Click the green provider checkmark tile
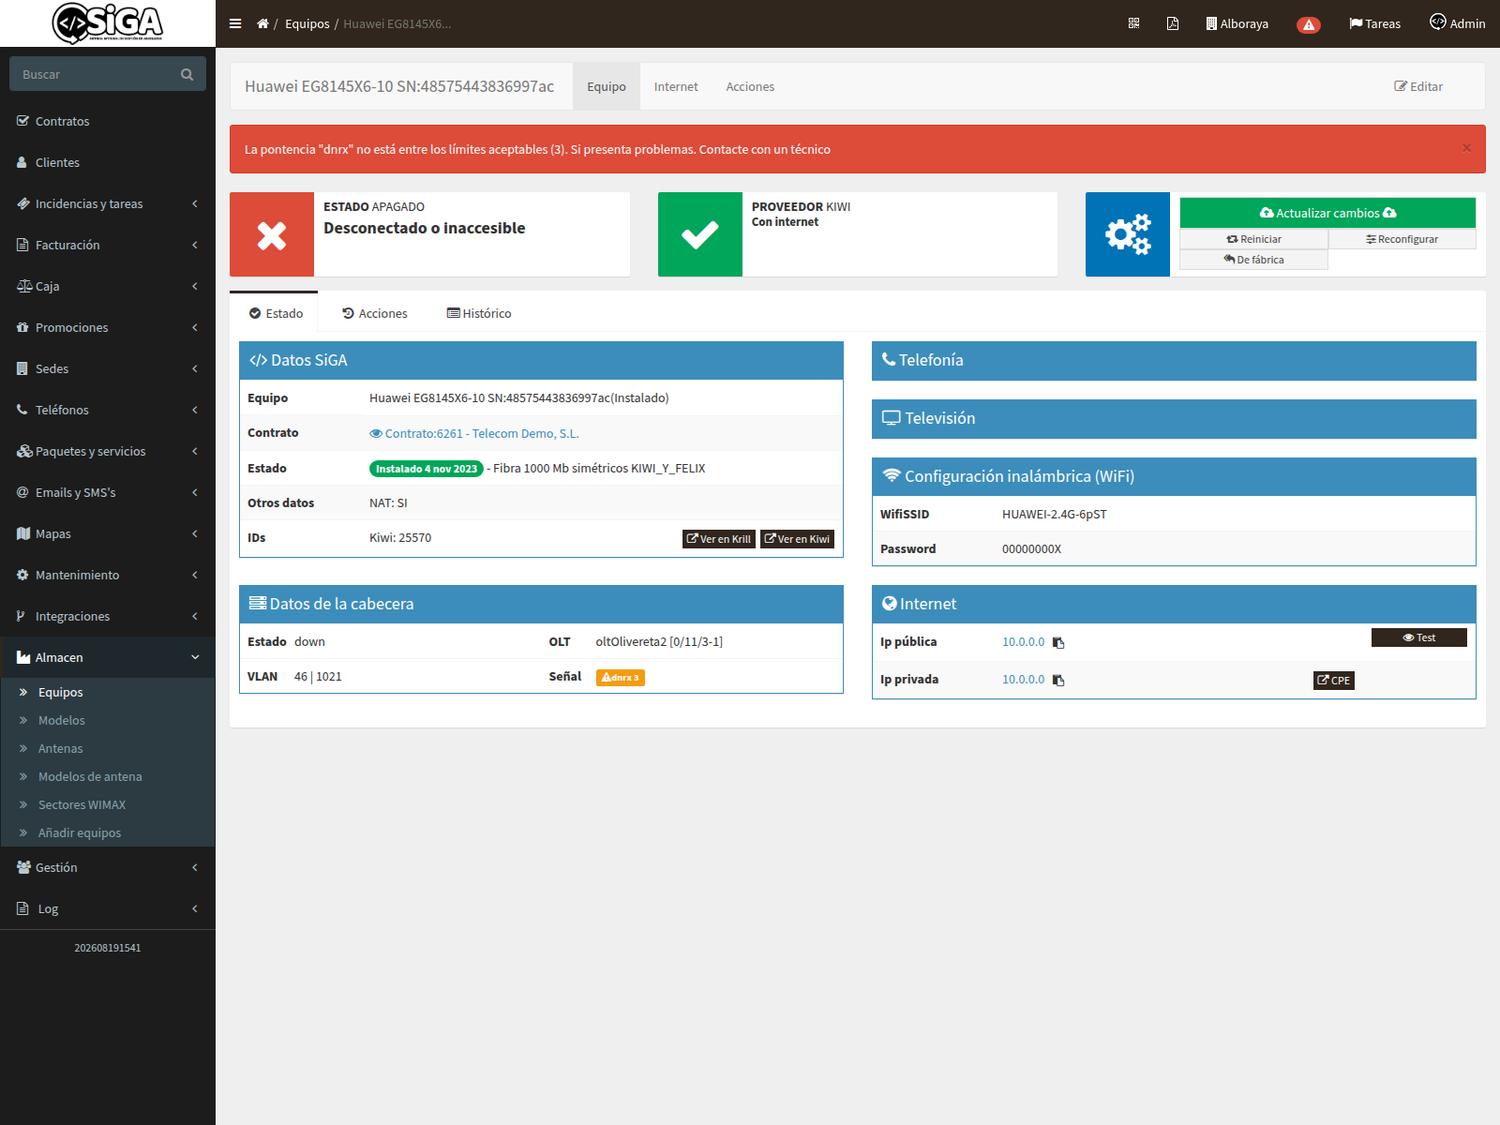1500x1125 pixels. pos(700,234)
